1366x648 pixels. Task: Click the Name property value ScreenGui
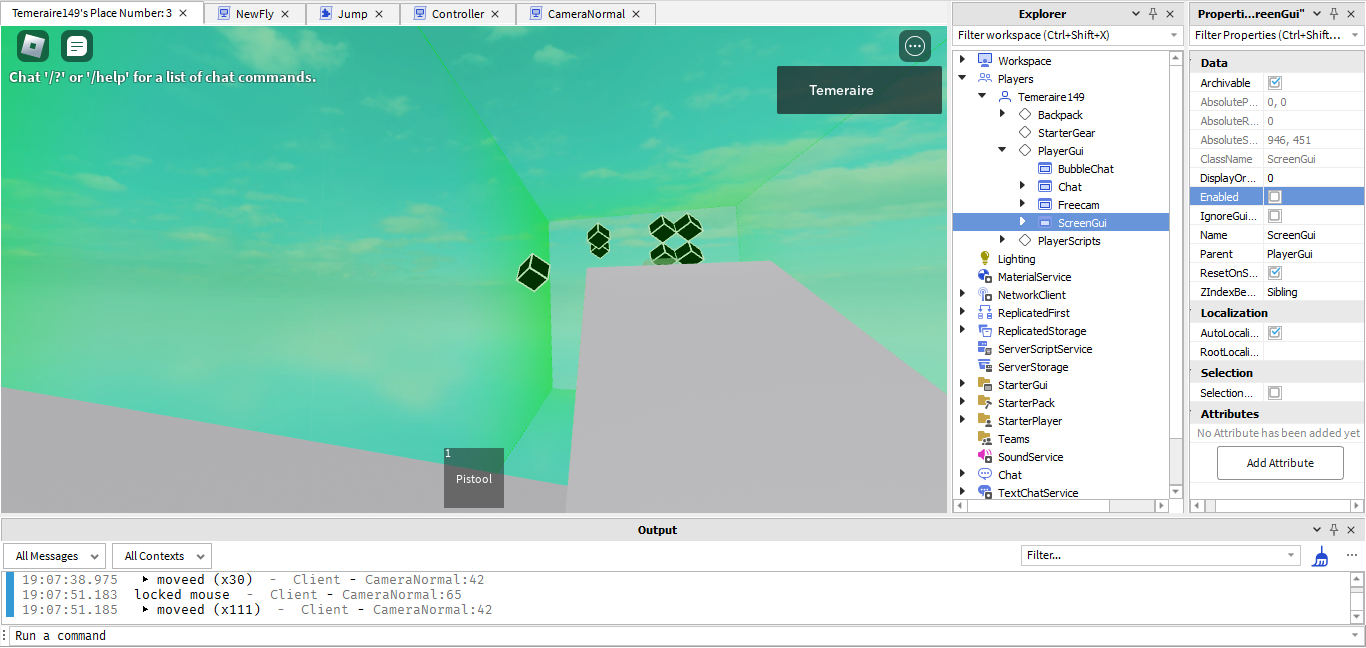[1313, 235]
